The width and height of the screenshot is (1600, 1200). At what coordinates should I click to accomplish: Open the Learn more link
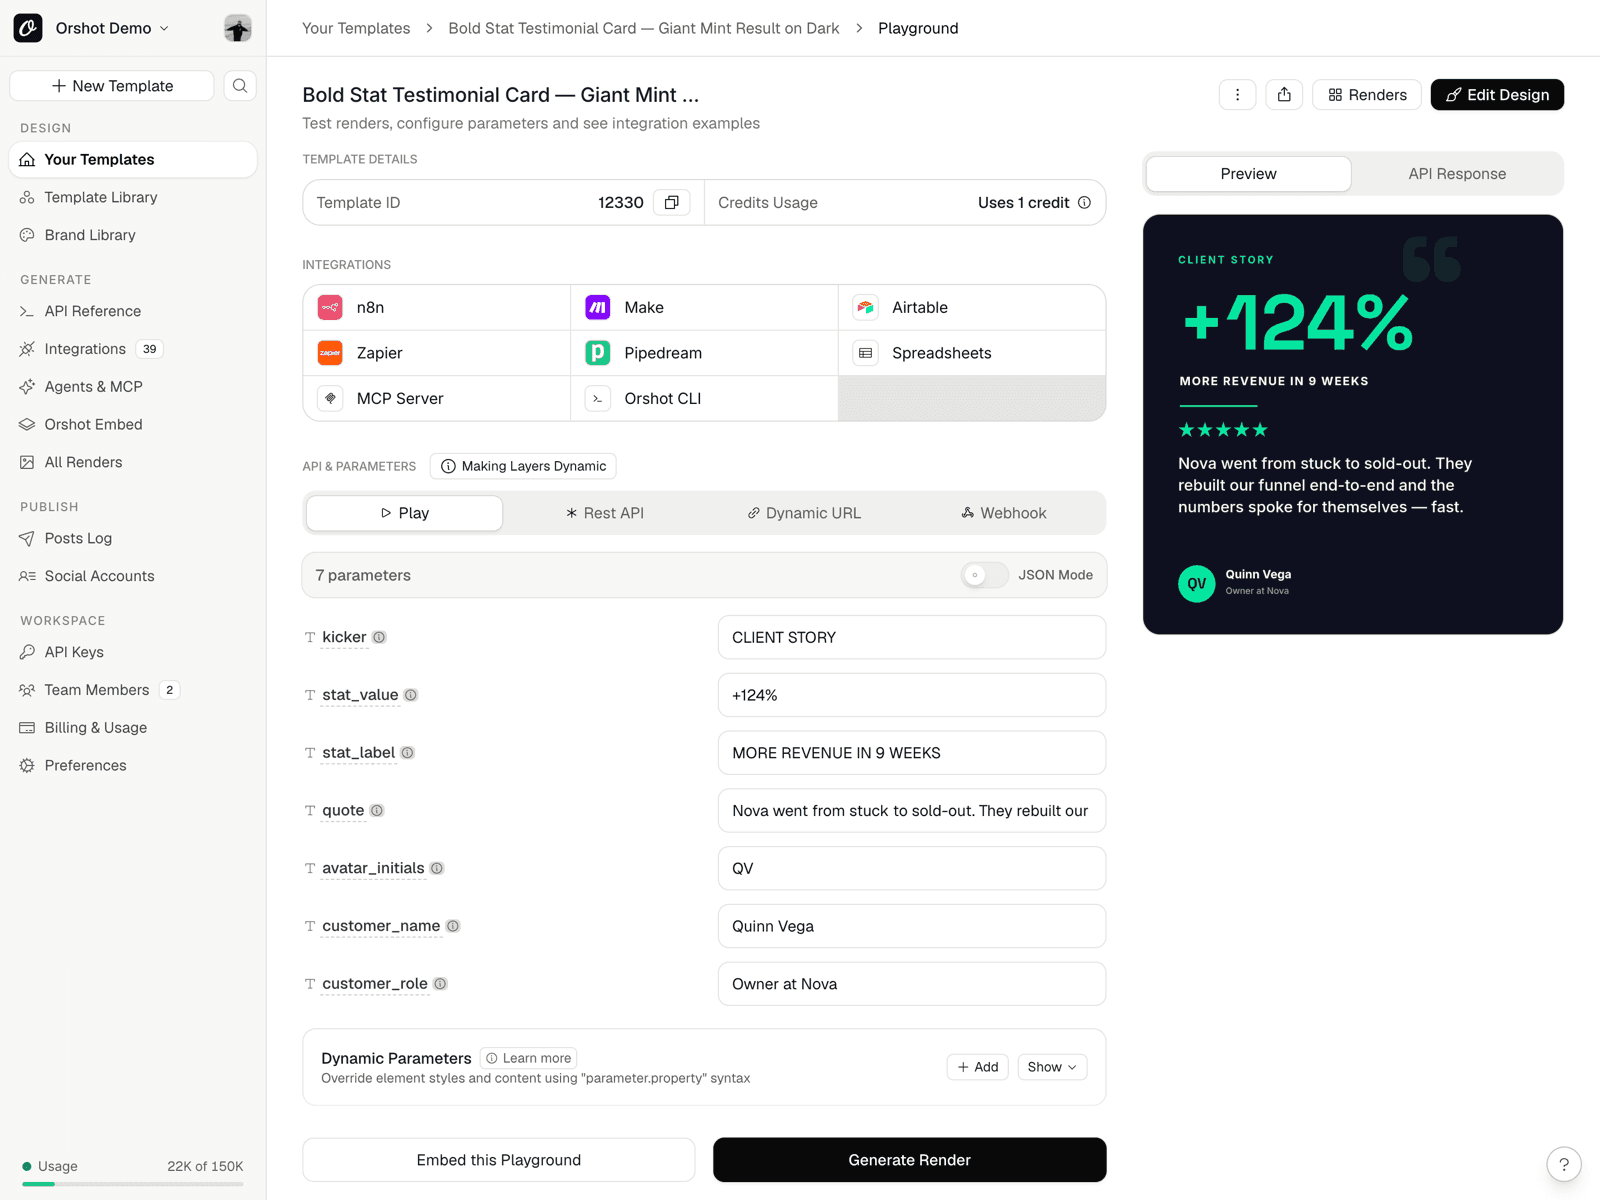528,1058
